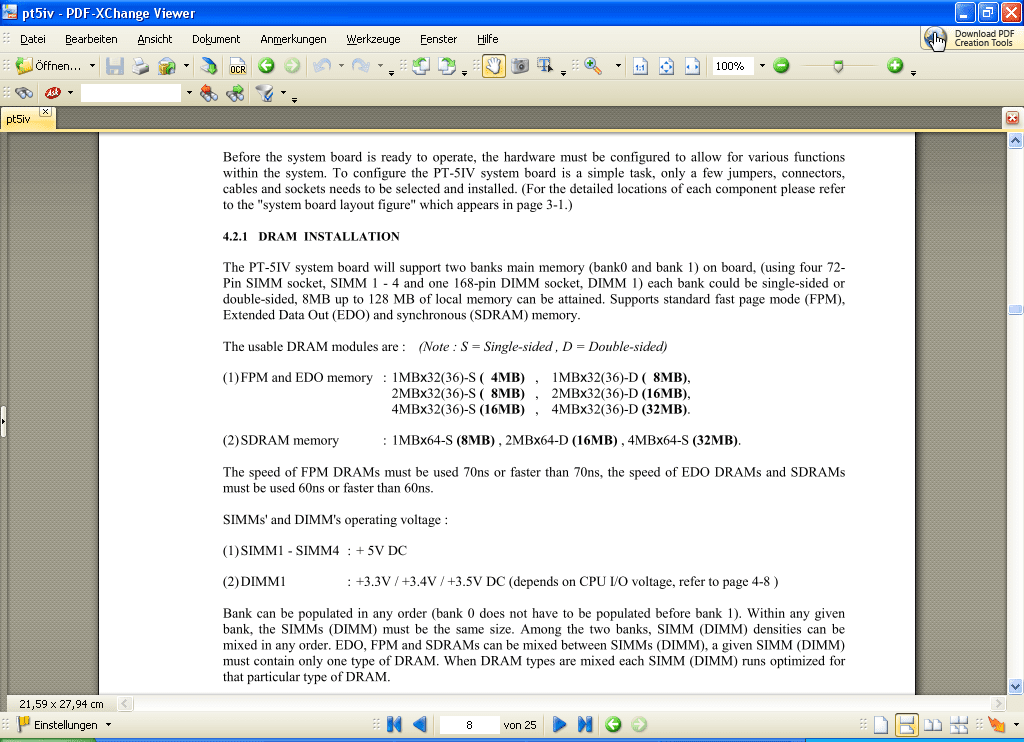Print the document with printer icon
The height and width of the screenshot is (742, 1024).
(x=140, y=66)
